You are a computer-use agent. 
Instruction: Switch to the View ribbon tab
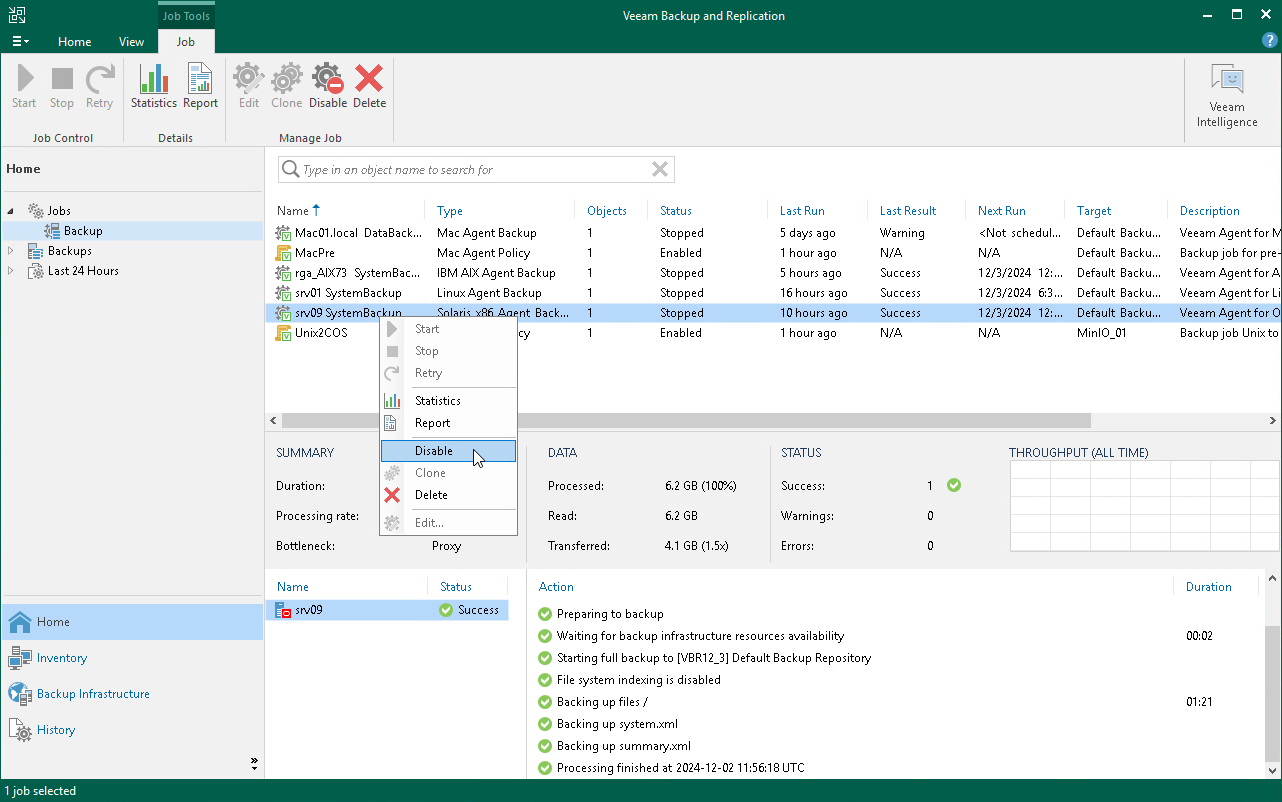[131, 42]
